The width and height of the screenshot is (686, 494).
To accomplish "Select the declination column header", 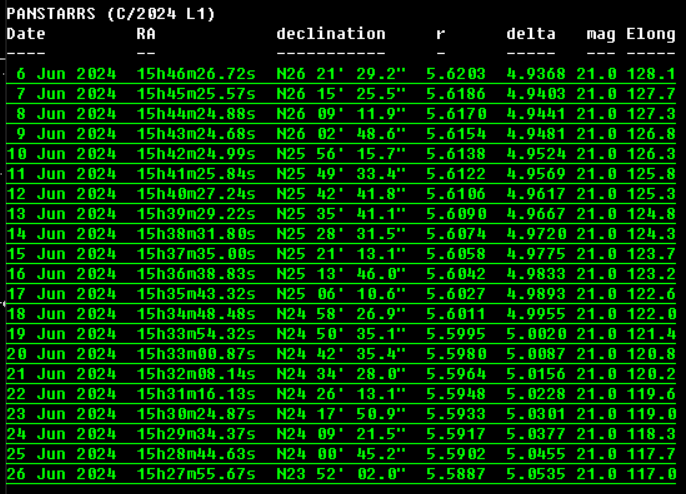I will point(330,34).
